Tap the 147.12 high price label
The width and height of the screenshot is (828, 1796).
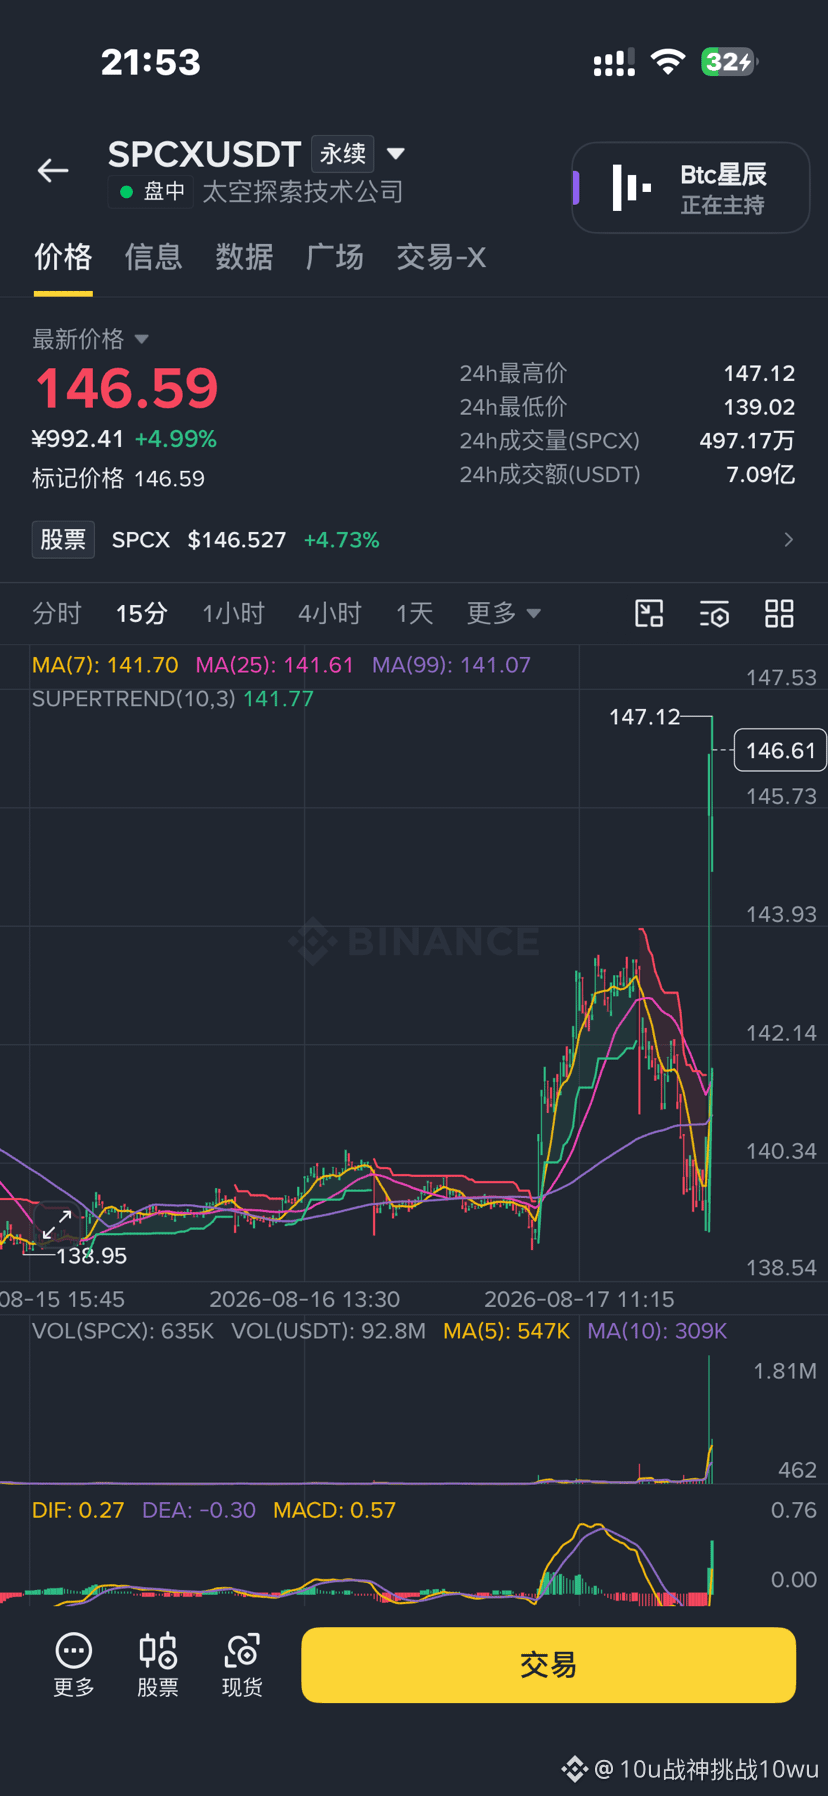[x=644, y=717]
